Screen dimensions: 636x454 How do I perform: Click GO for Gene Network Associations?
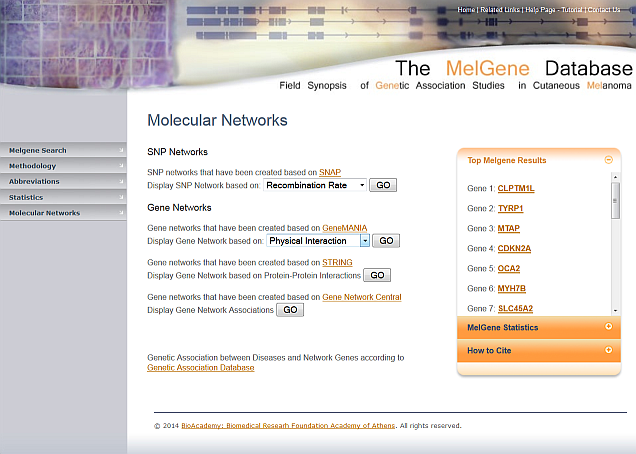[290, 310]
